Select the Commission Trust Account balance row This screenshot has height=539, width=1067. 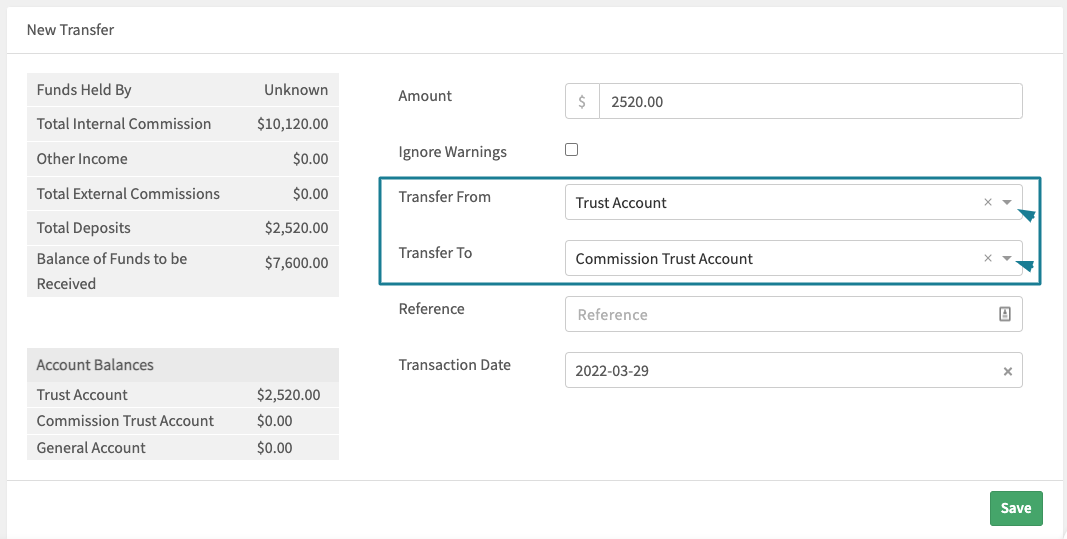pyautogui.click(x=183, y=421)
